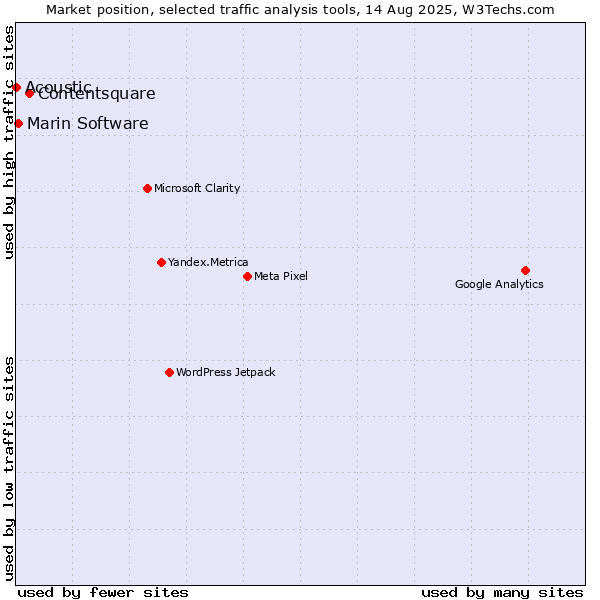Click the 'used by high traffic sites' axis label
This screenshot has width=600, height=600.
click(x=9, y=142)
